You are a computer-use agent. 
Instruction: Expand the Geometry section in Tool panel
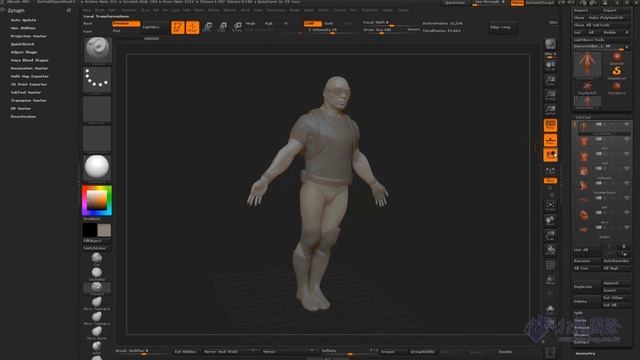585,353
